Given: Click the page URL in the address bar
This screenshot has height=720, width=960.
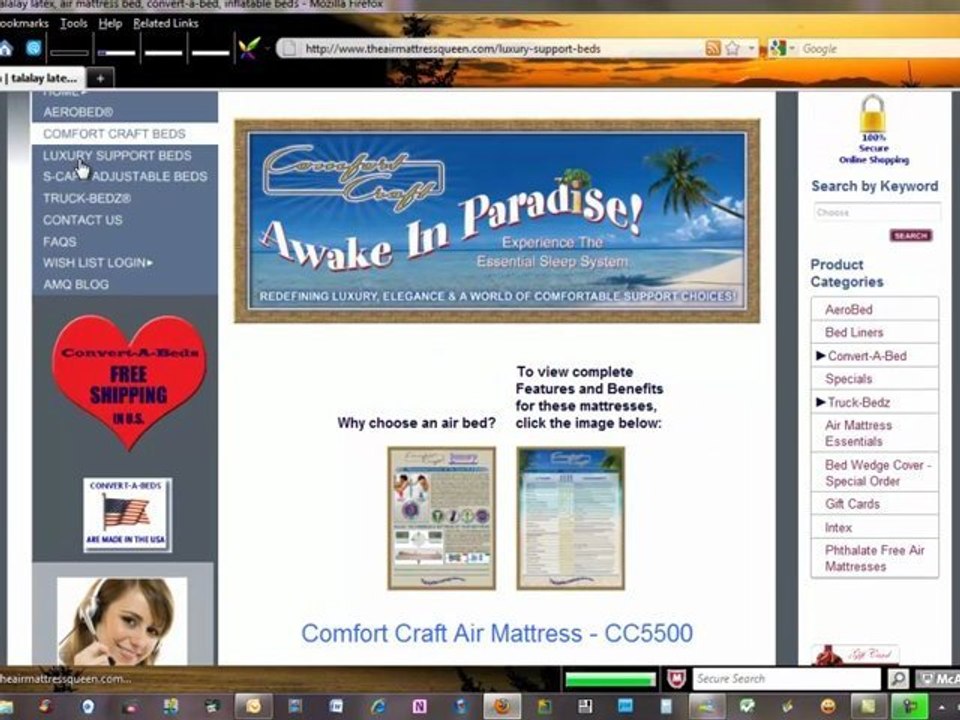Looking at the screenshot, I should click(x=452, y=49).
